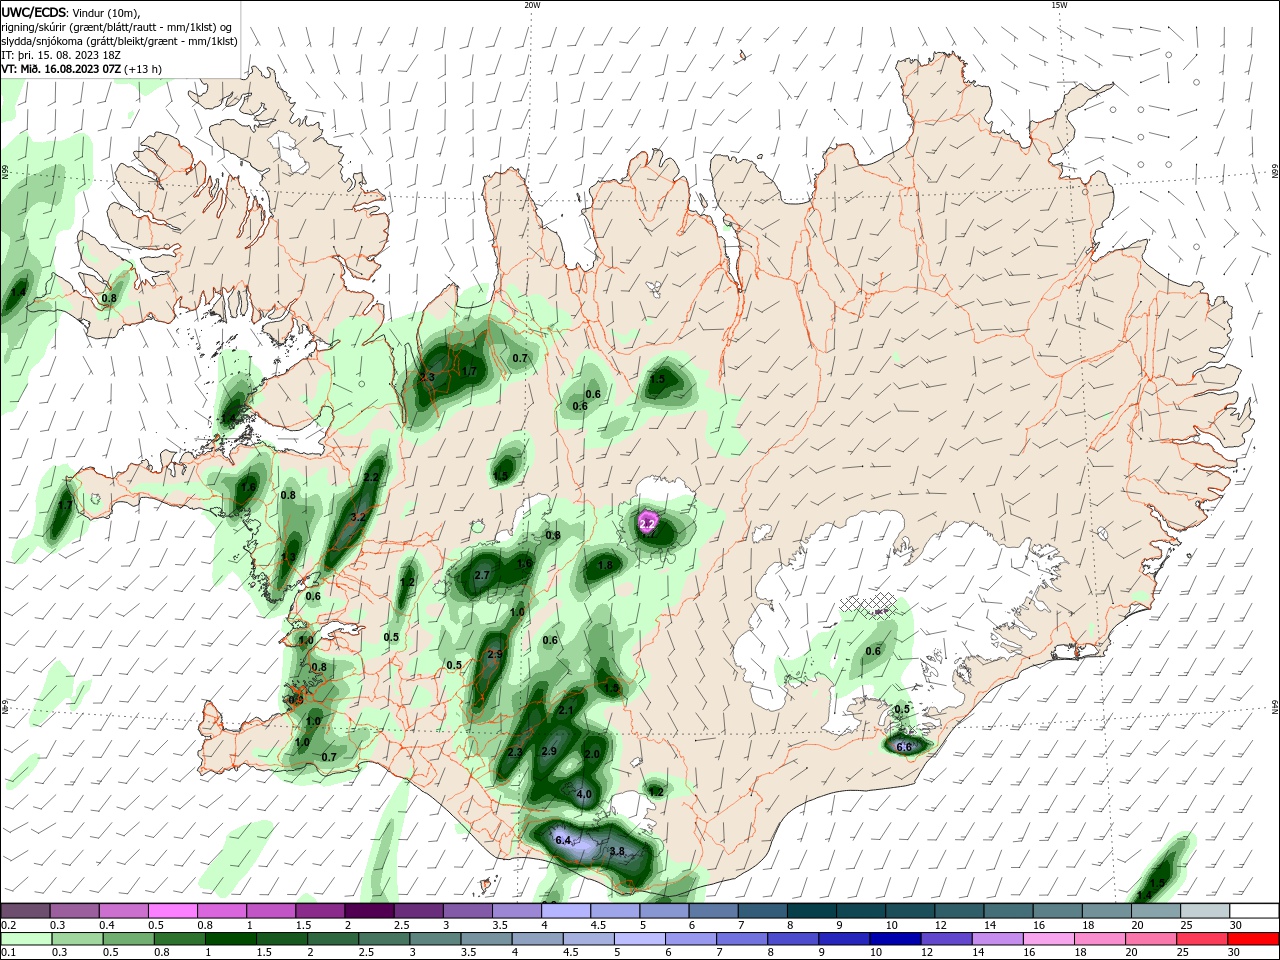Click the 1.5 value on the northern rain cell
This screenshot has height=960, width=1280.
pos(657,379)
